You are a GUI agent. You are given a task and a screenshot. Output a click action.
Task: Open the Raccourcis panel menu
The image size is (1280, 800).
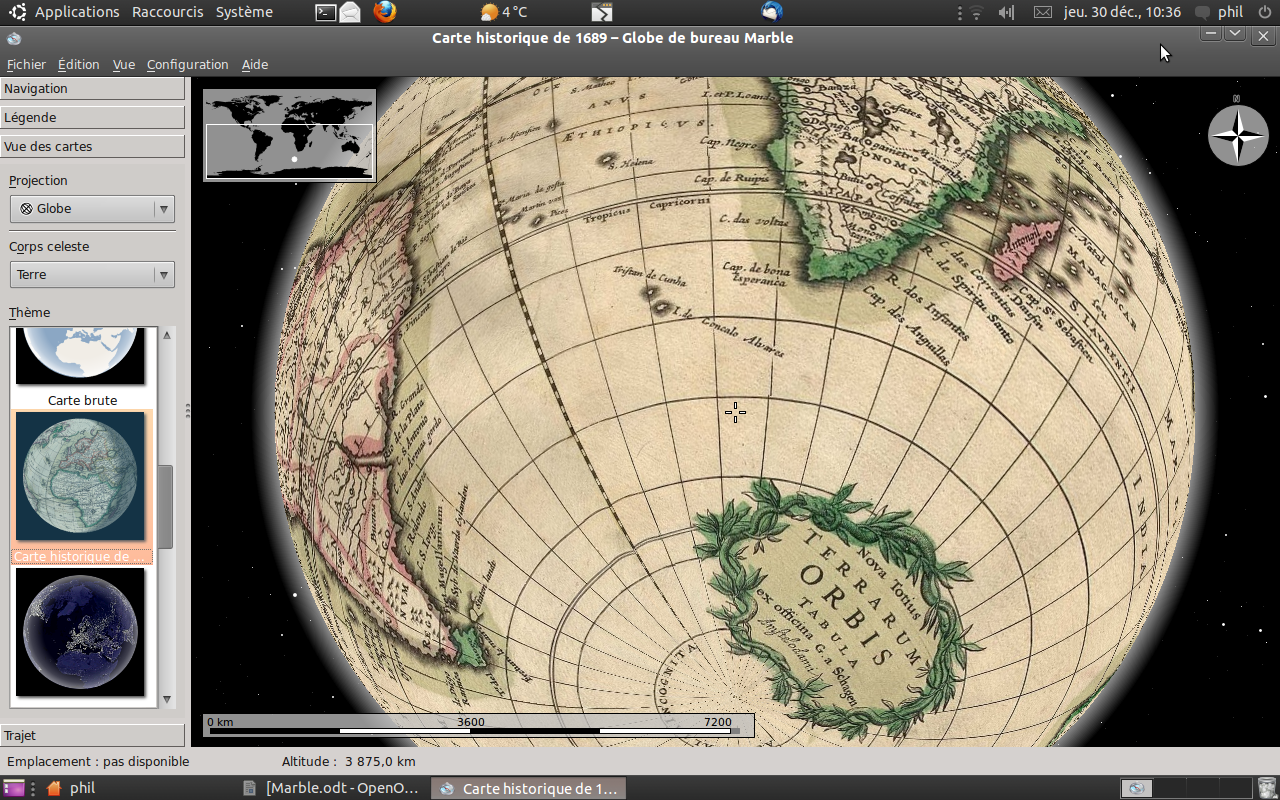point(167,12)
